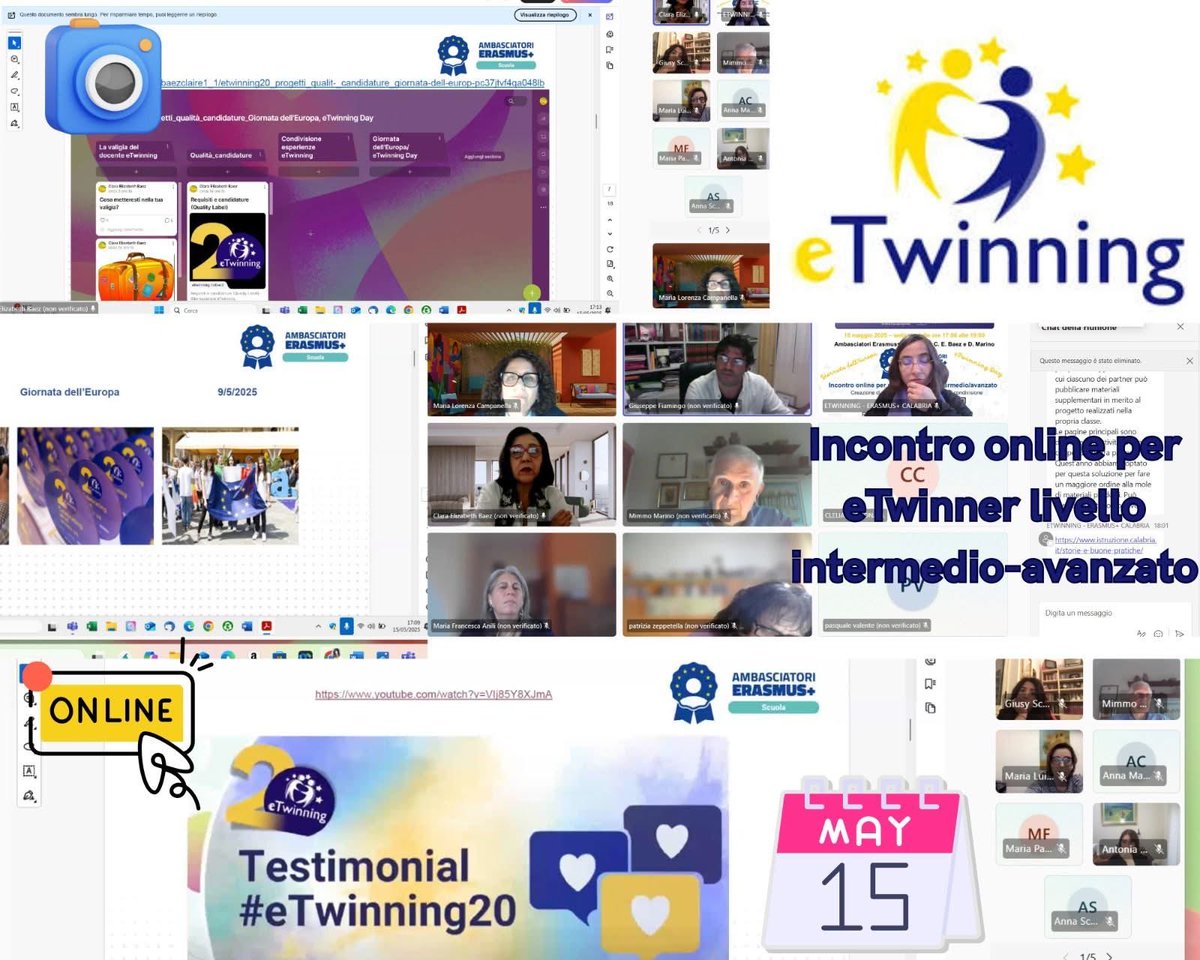
Task: Show previous participants page before 1/5 in top screenshot
Action: pos(697,230)
